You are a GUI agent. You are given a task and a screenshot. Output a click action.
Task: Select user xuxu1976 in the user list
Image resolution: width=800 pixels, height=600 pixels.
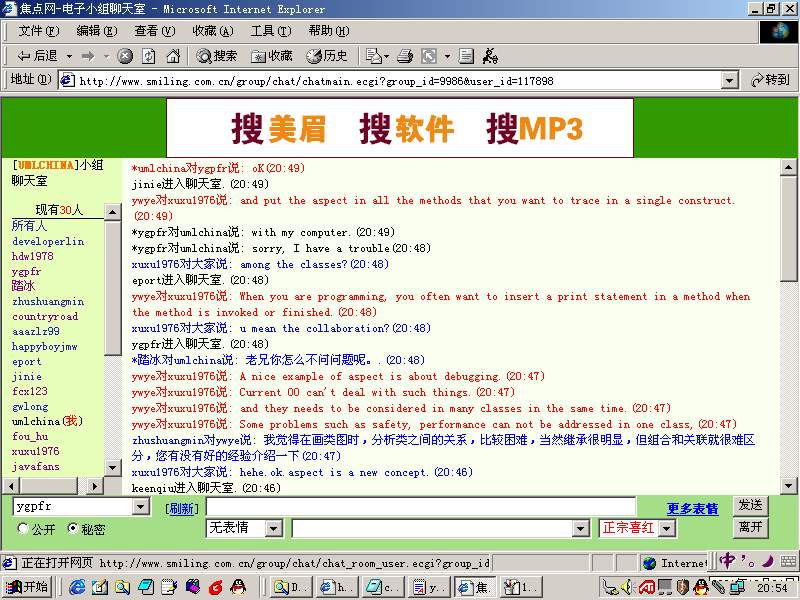click(35, 451)
